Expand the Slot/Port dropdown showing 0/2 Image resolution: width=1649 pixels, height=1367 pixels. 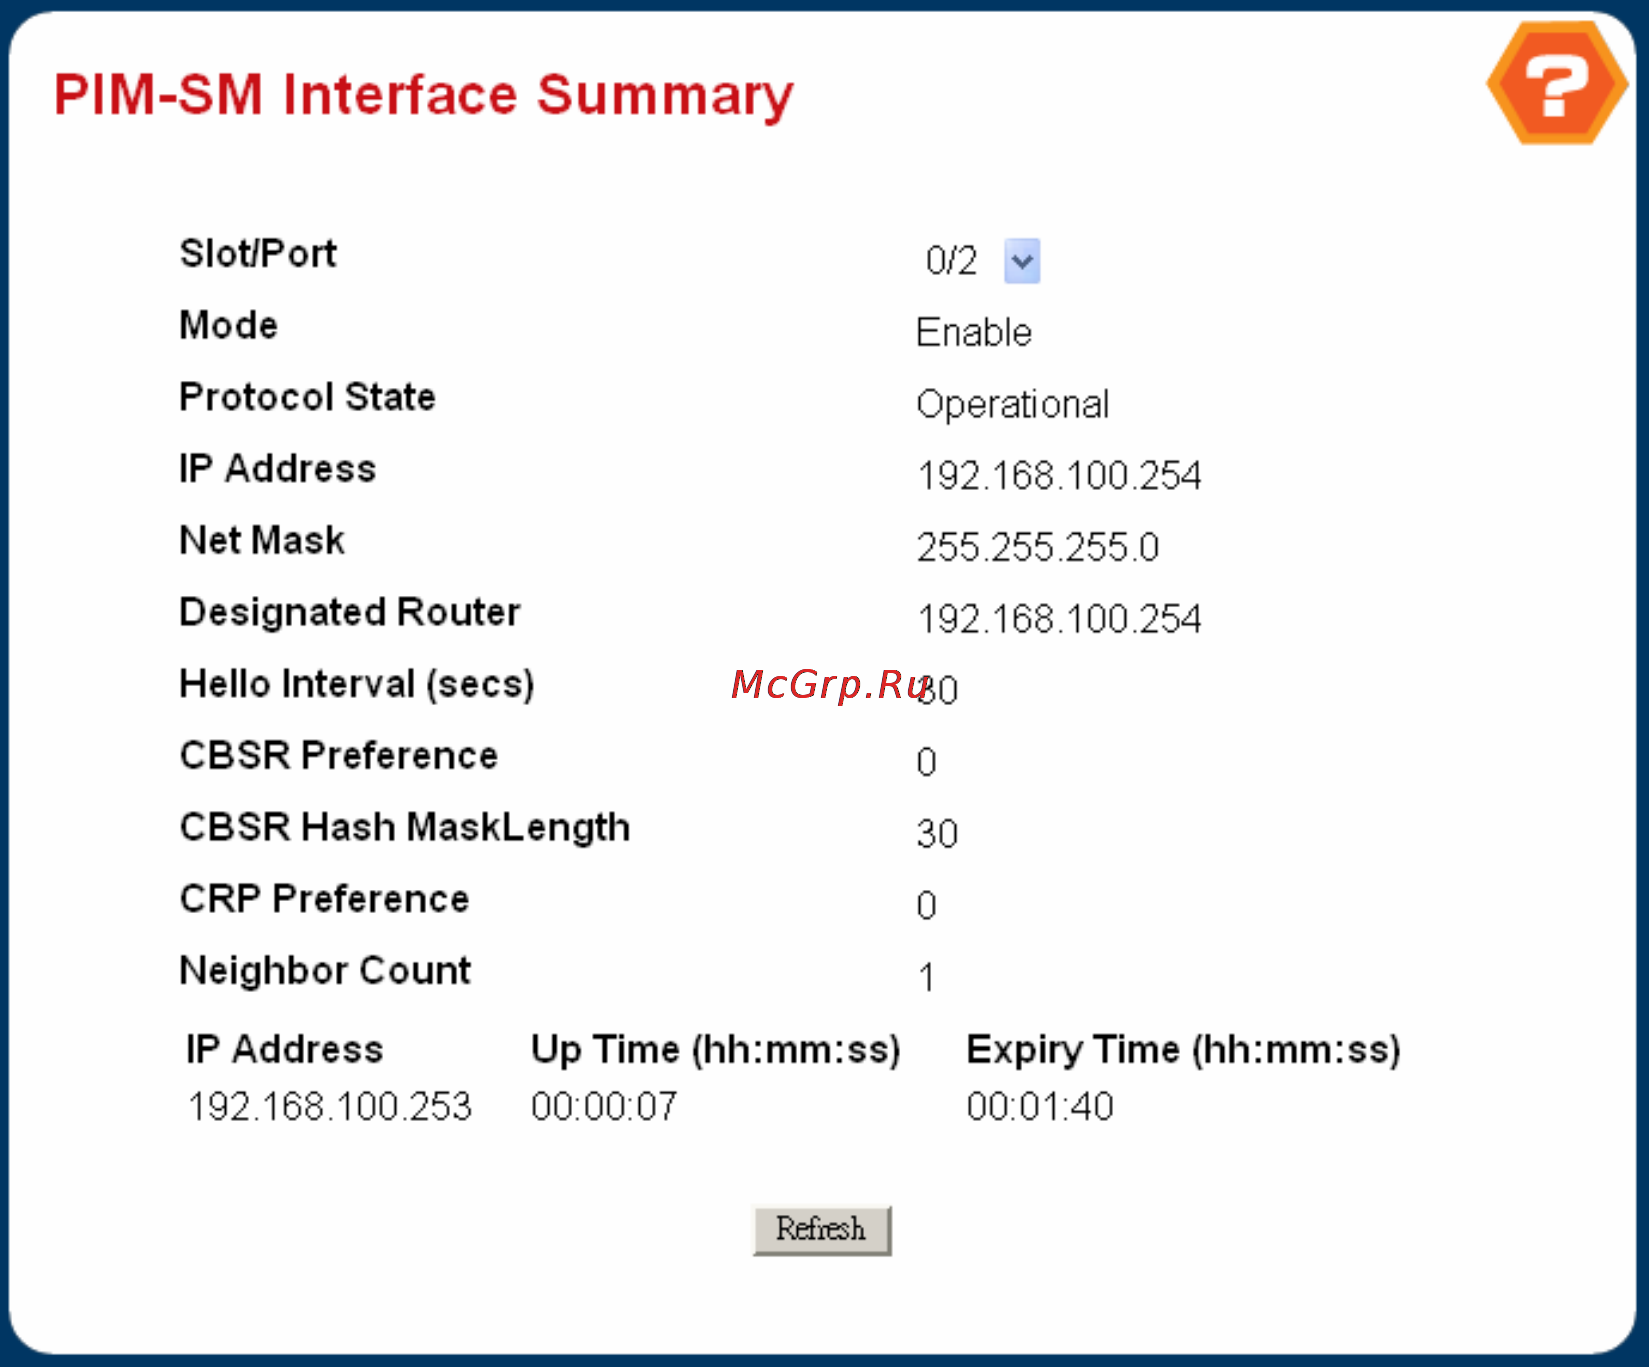click(x=1021, y=261)
